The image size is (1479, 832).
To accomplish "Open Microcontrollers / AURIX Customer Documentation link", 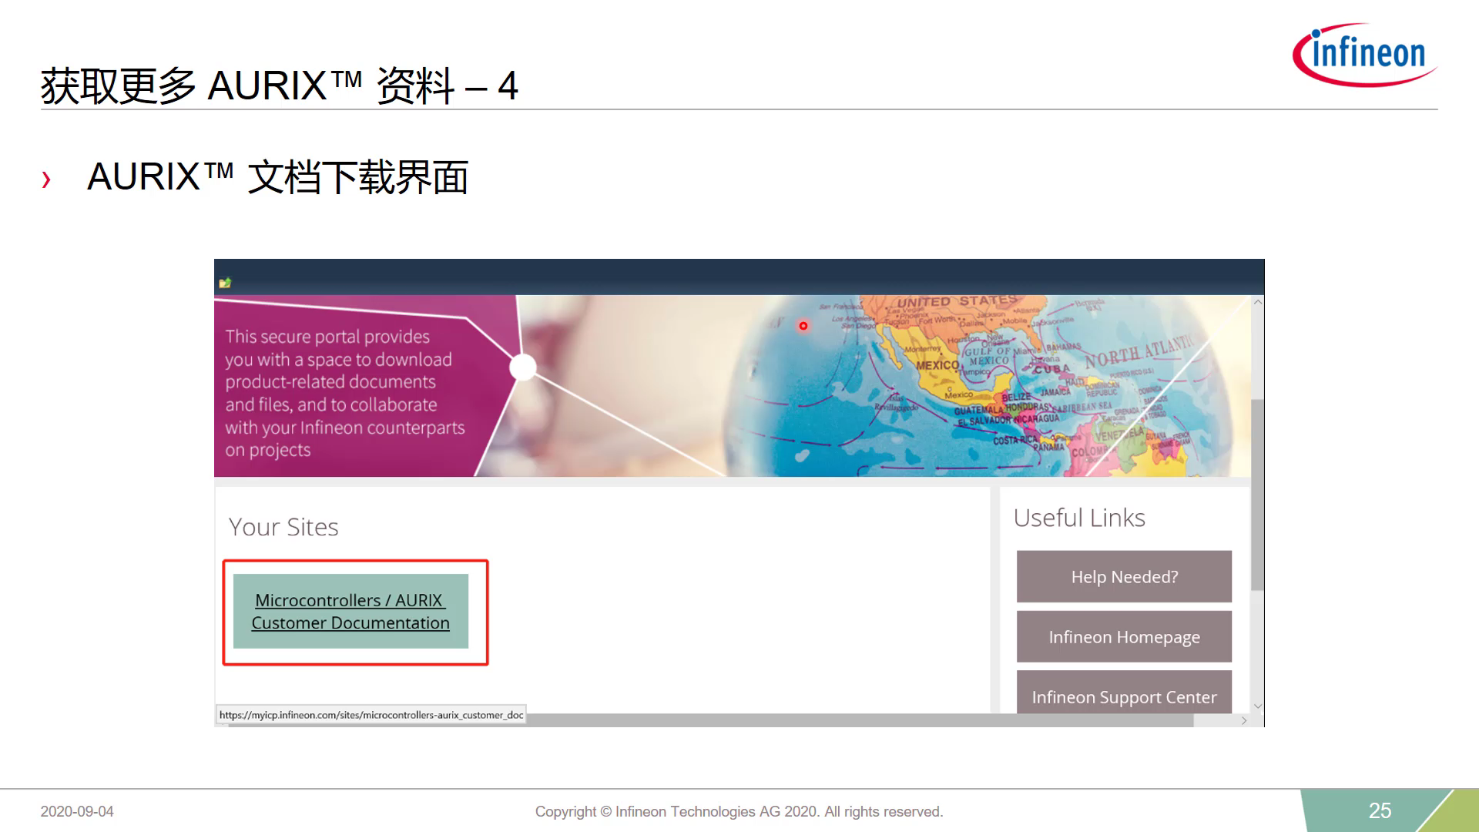I will click(x=351, y=611).
